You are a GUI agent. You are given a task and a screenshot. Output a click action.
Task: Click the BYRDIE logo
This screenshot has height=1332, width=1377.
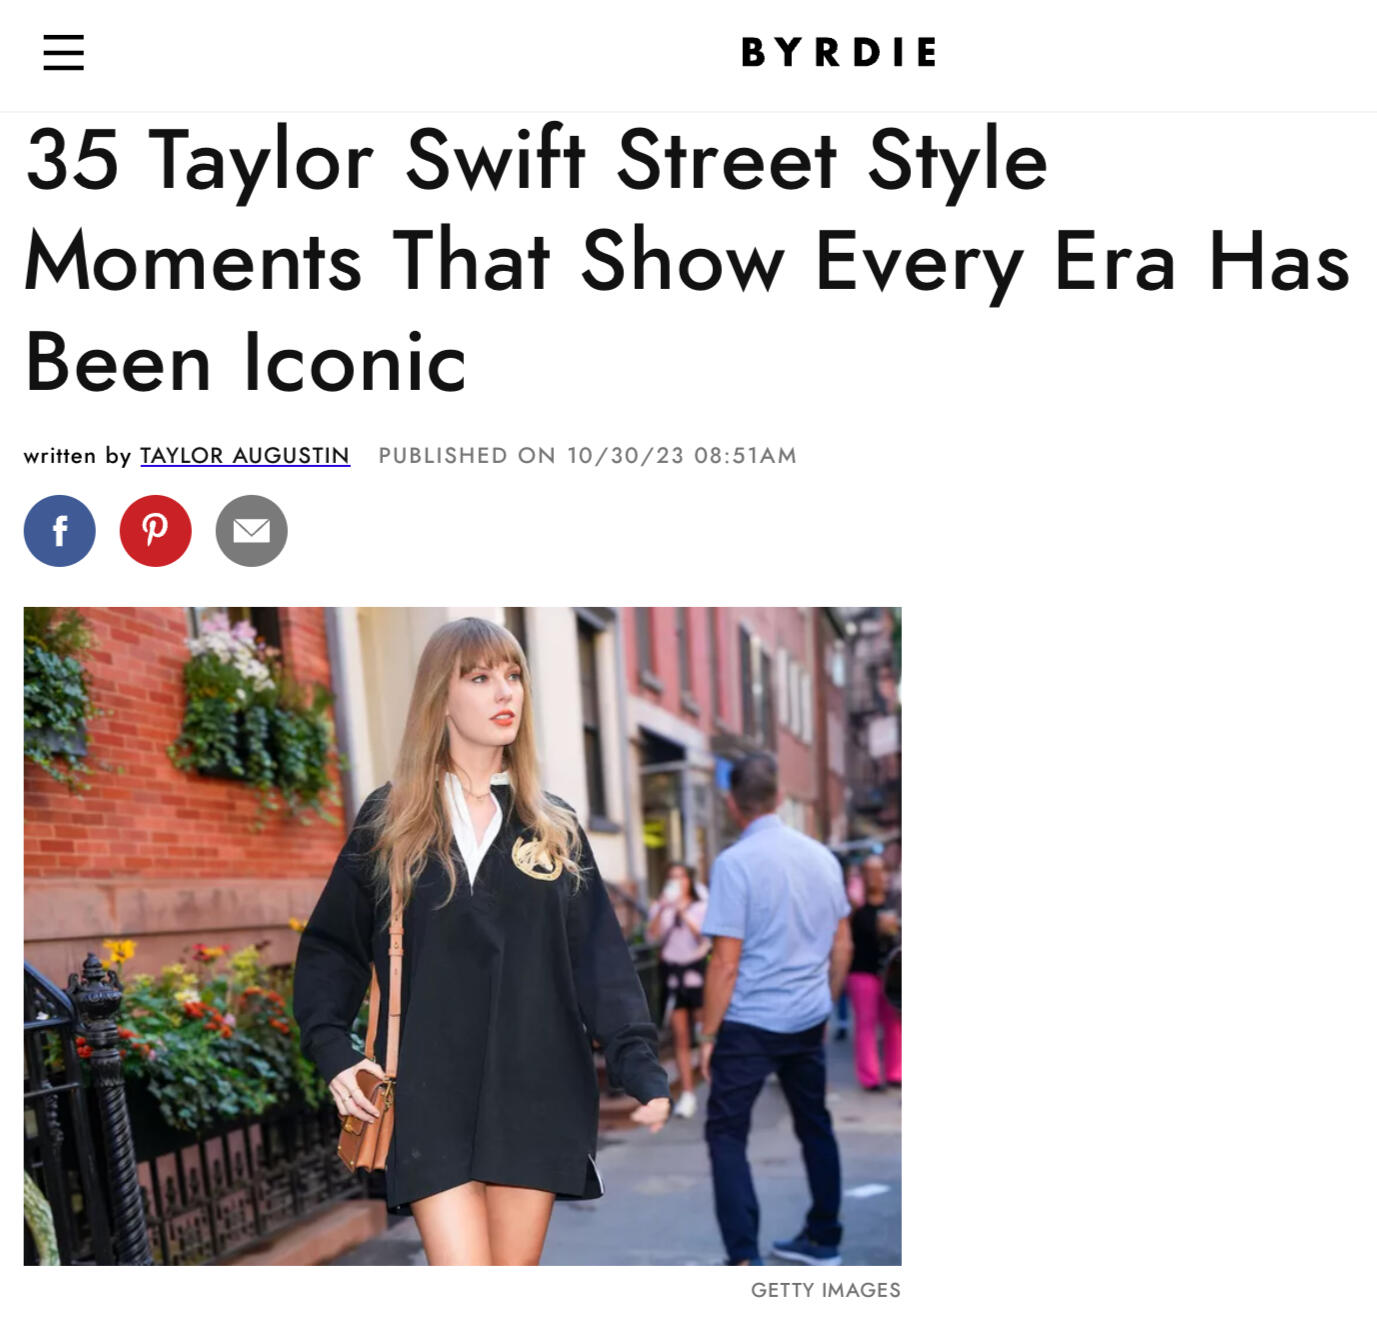point(839,52)
